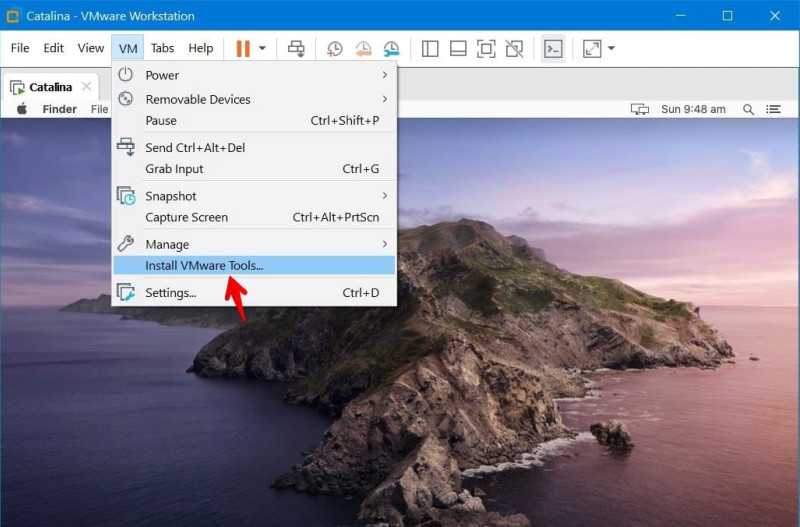The image size is (800, 527).
Task: Toggle the console view toolbar icon
Action: 553,48
